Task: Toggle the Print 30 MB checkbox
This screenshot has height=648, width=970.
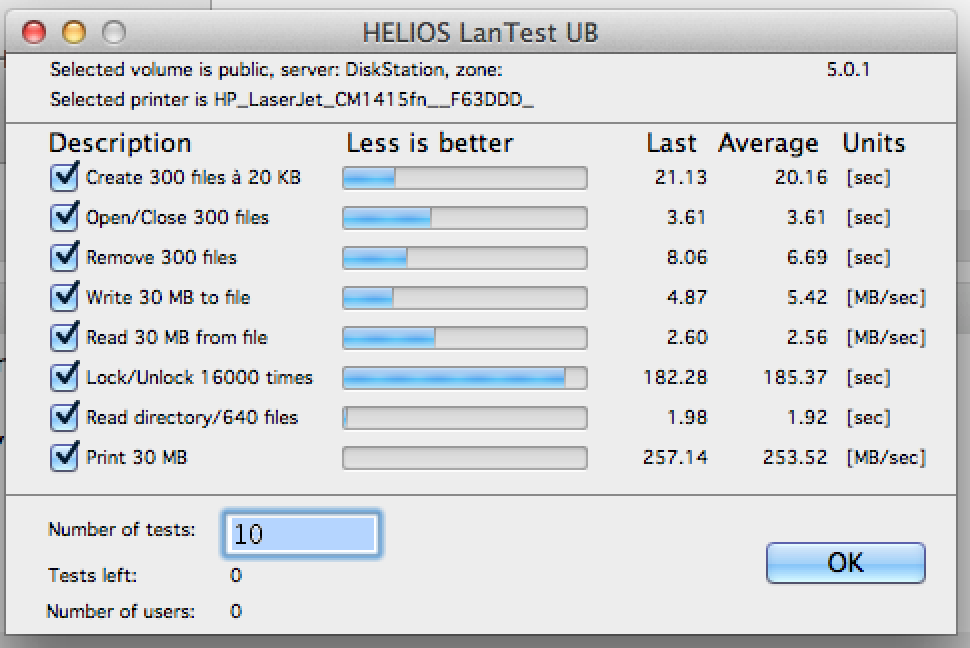Action: (64, 458)
